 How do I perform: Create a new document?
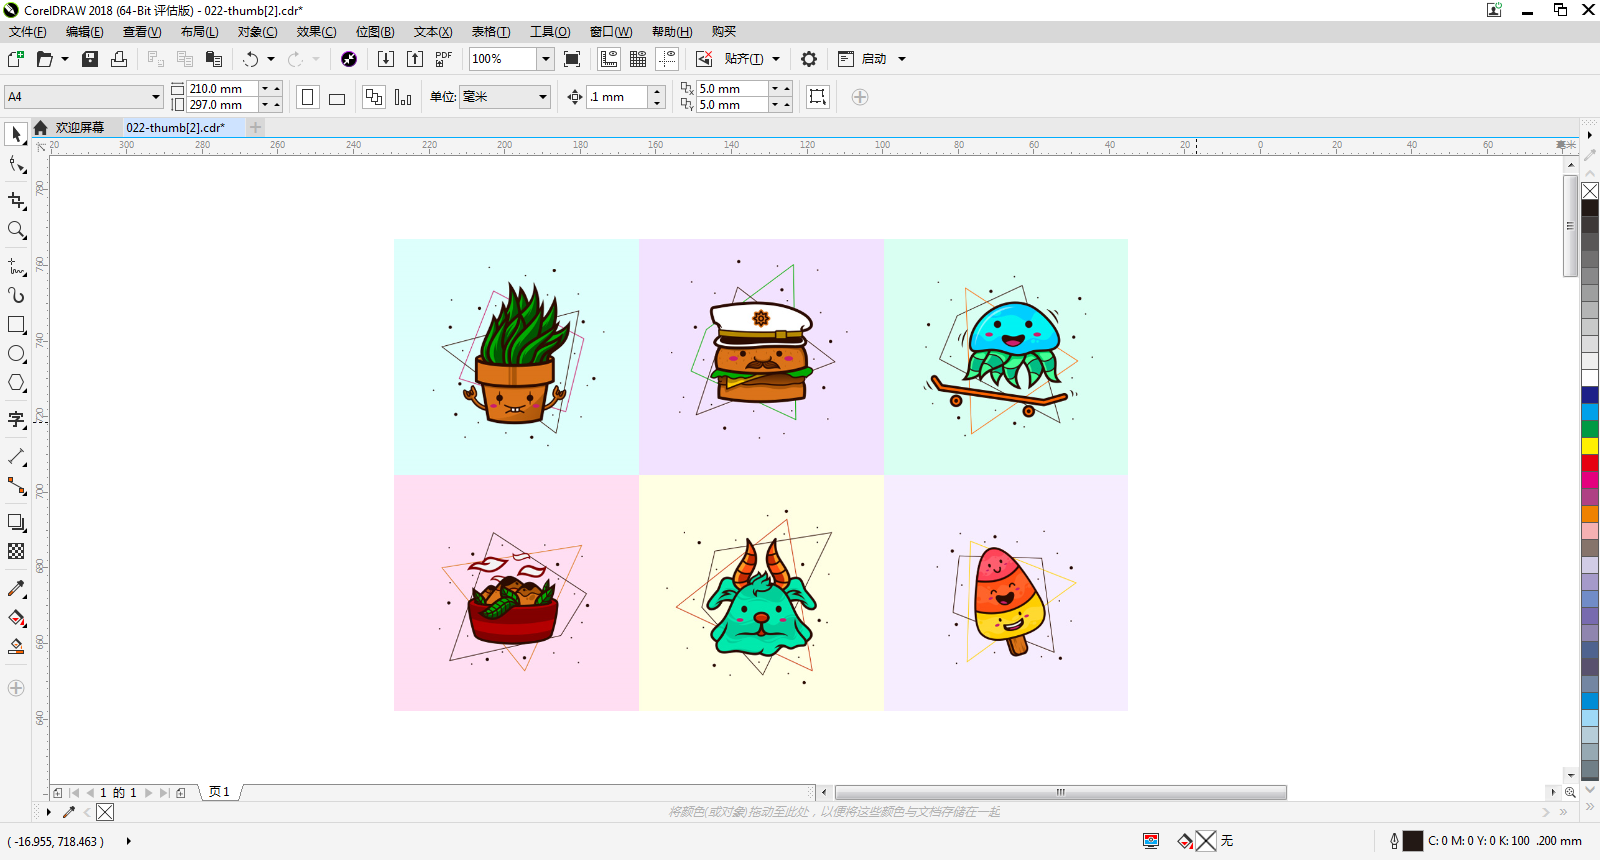tap(16, 59)
